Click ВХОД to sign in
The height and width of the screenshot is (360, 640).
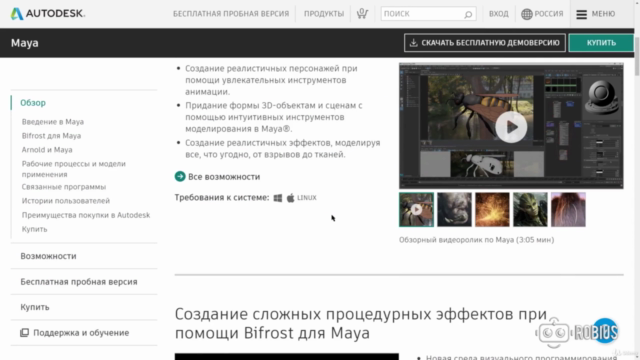(x=499, y=14)
